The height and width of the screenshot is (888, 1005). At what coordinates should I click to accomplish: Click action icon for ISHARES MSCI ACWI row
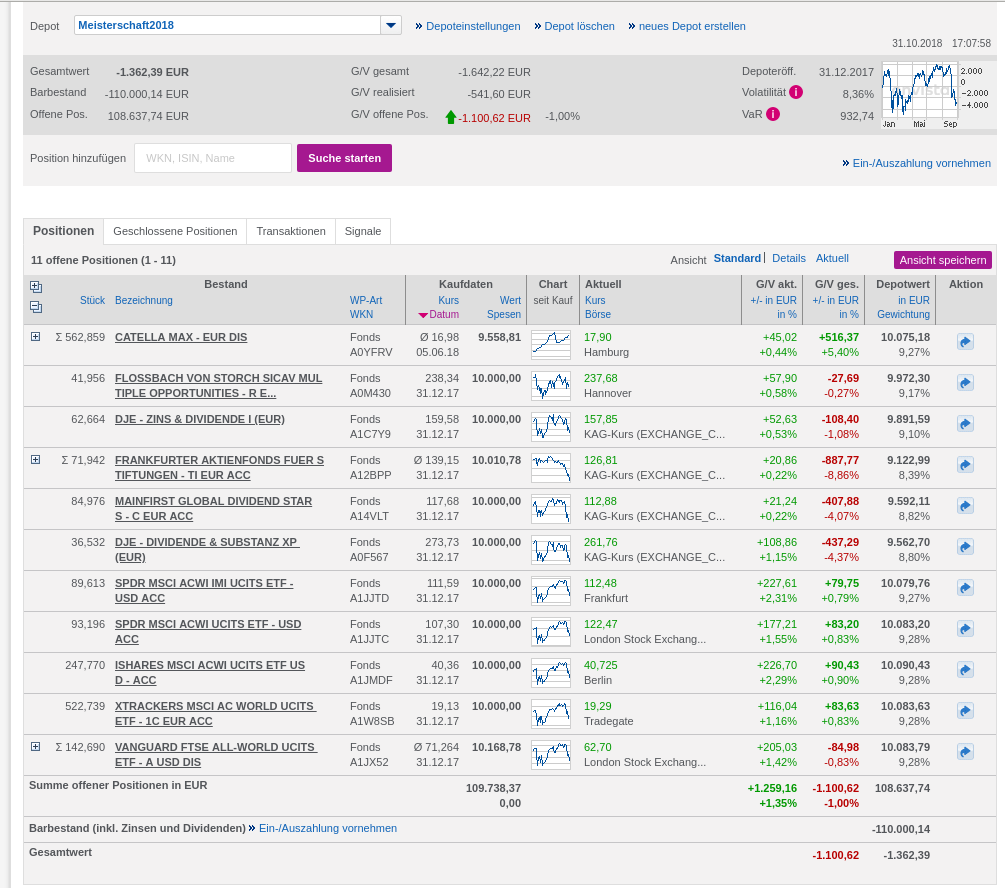click(965, 670)
